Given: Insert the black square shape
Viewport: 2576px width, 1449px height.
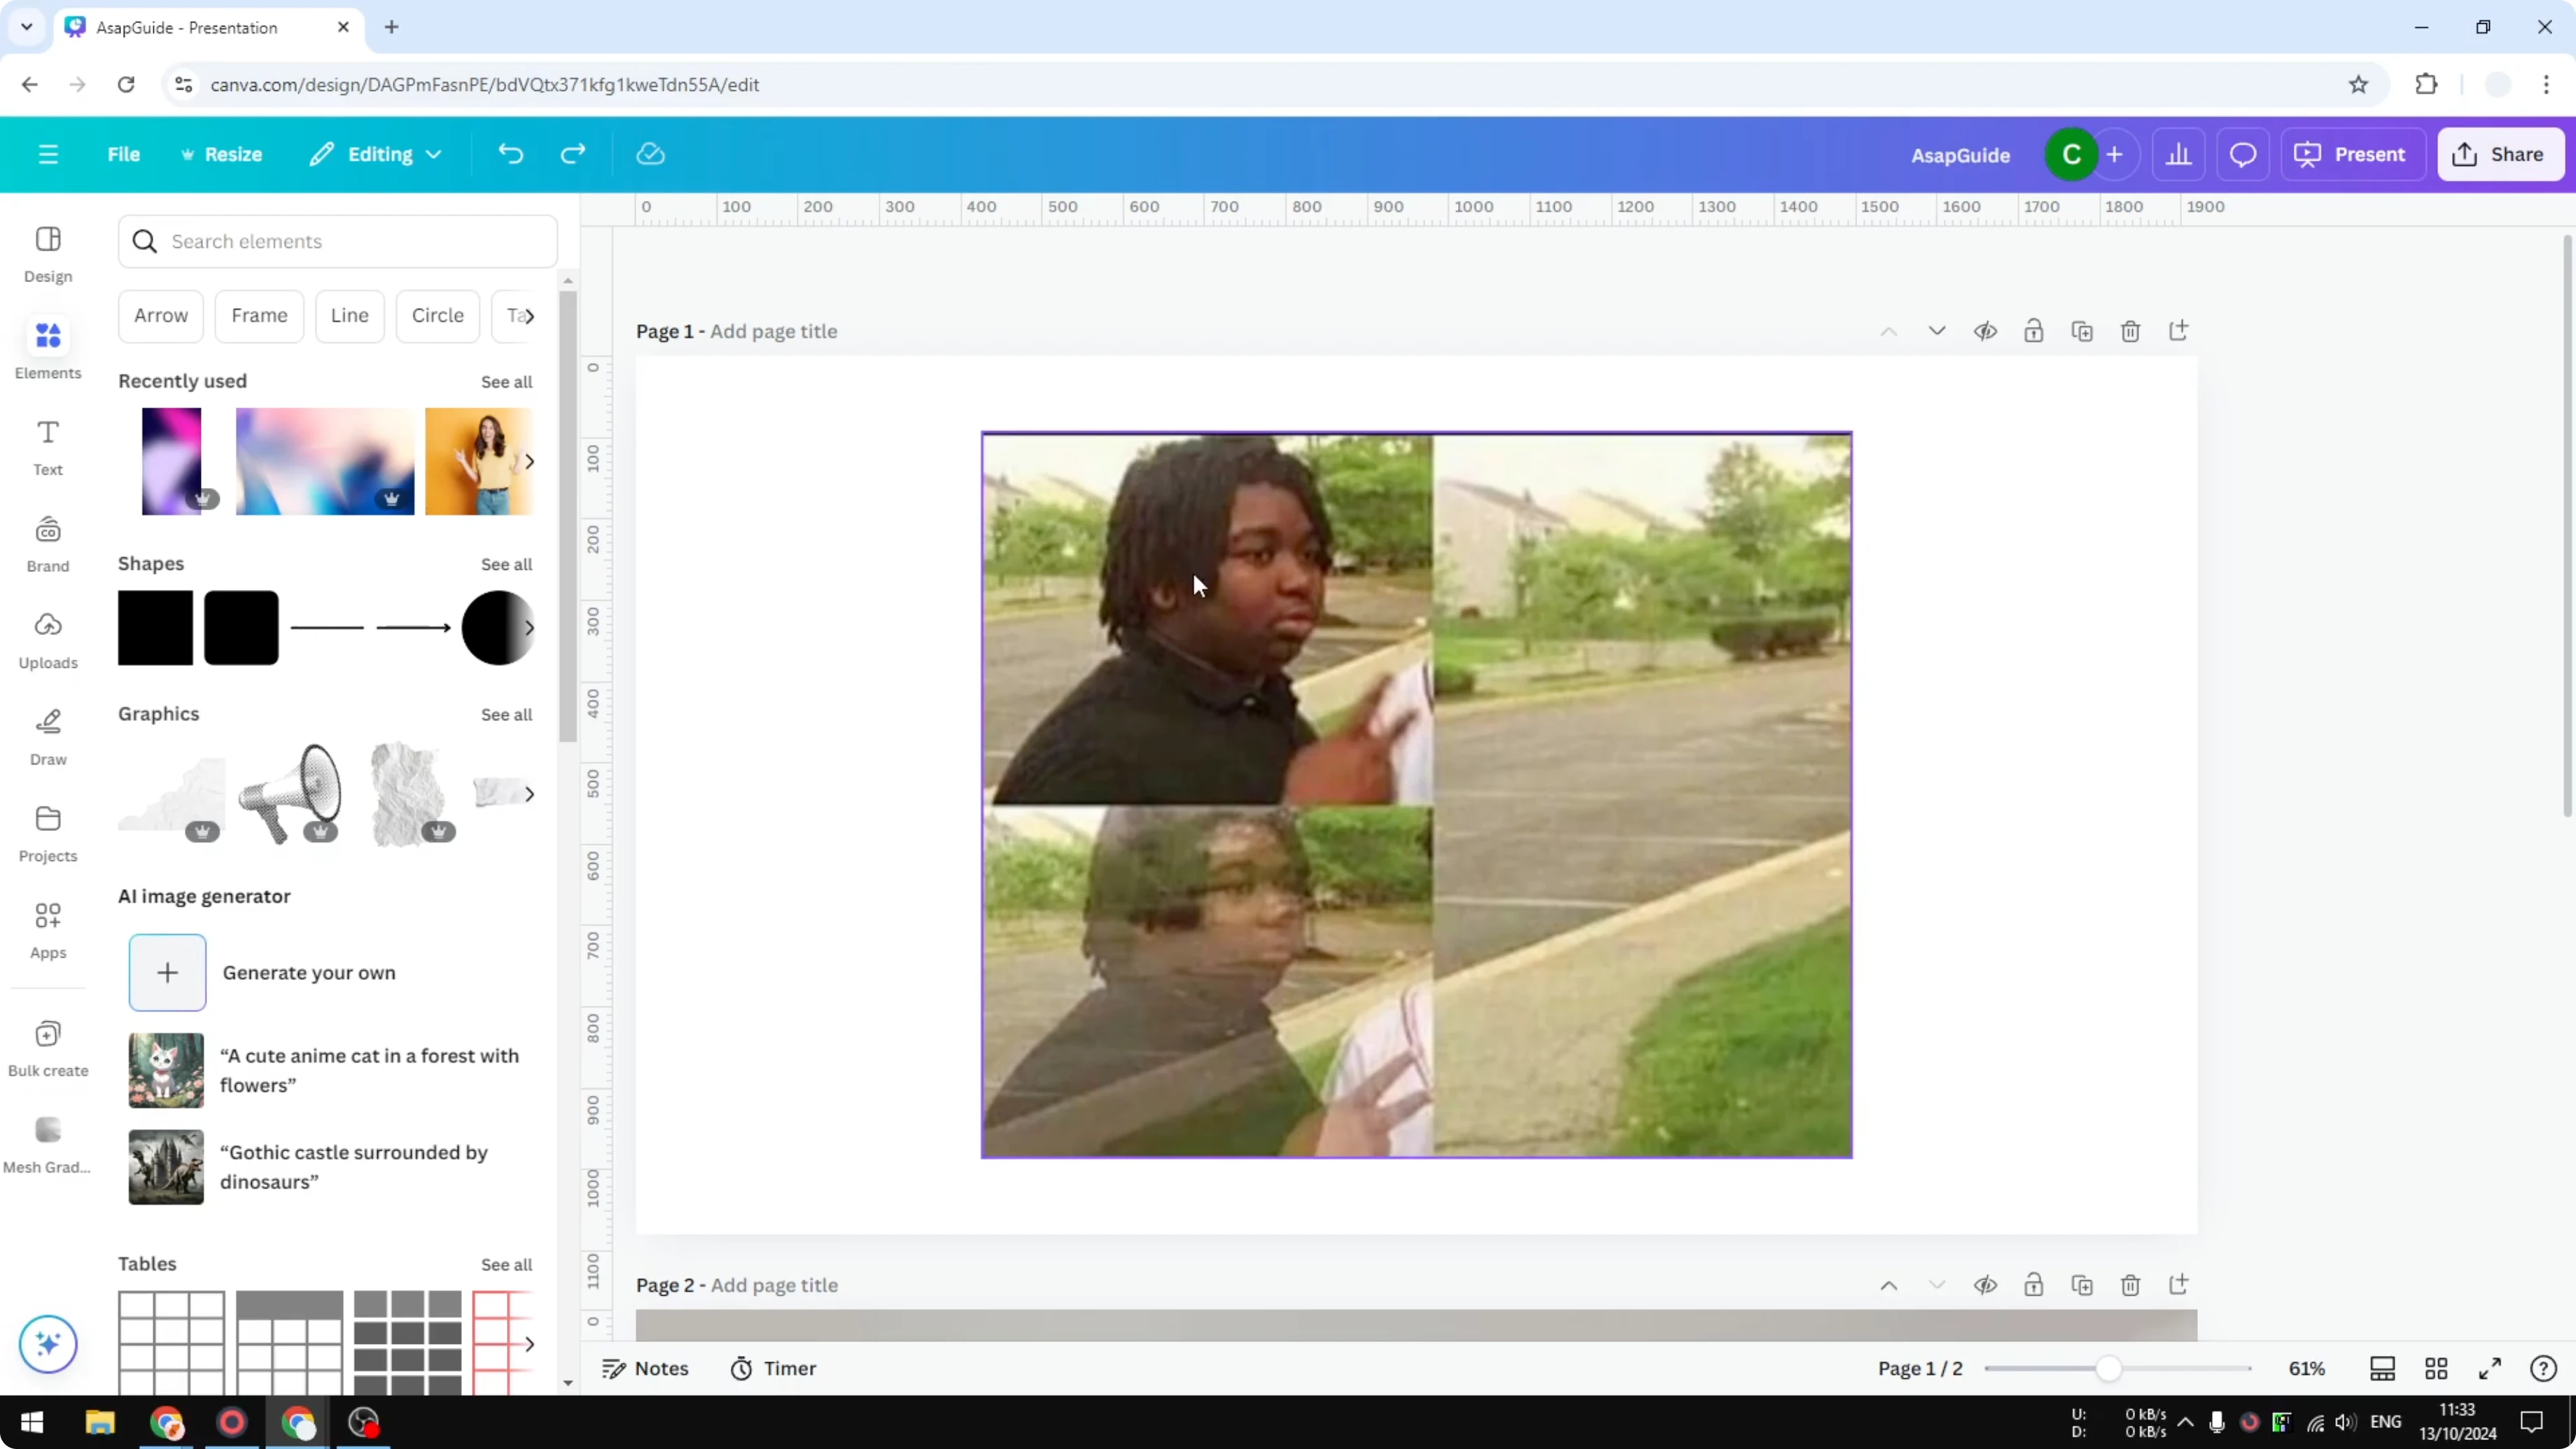Looking at the screenshot, I should (x=155, y=628).
